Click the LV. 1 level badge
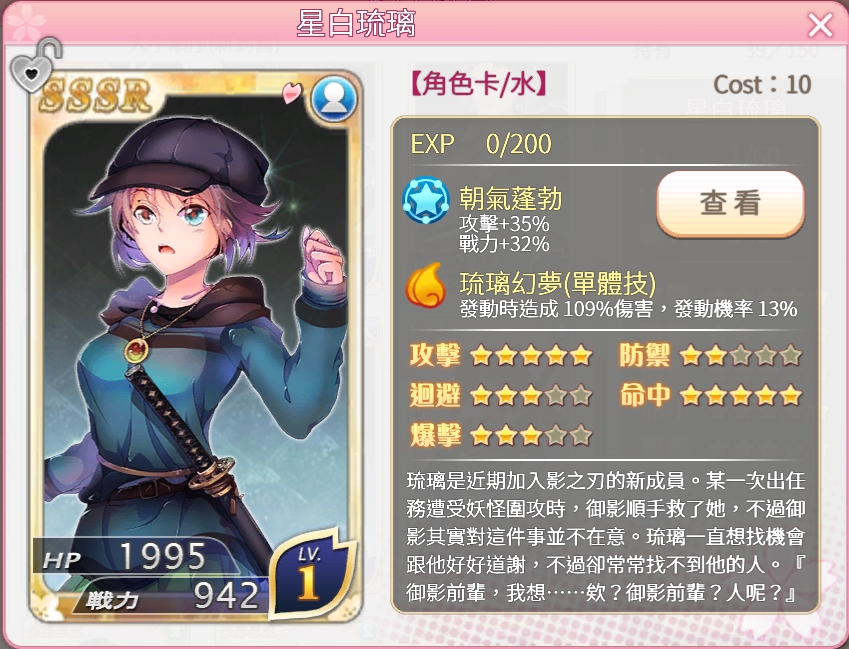The image size is (849, 649). tap(311, 574)
